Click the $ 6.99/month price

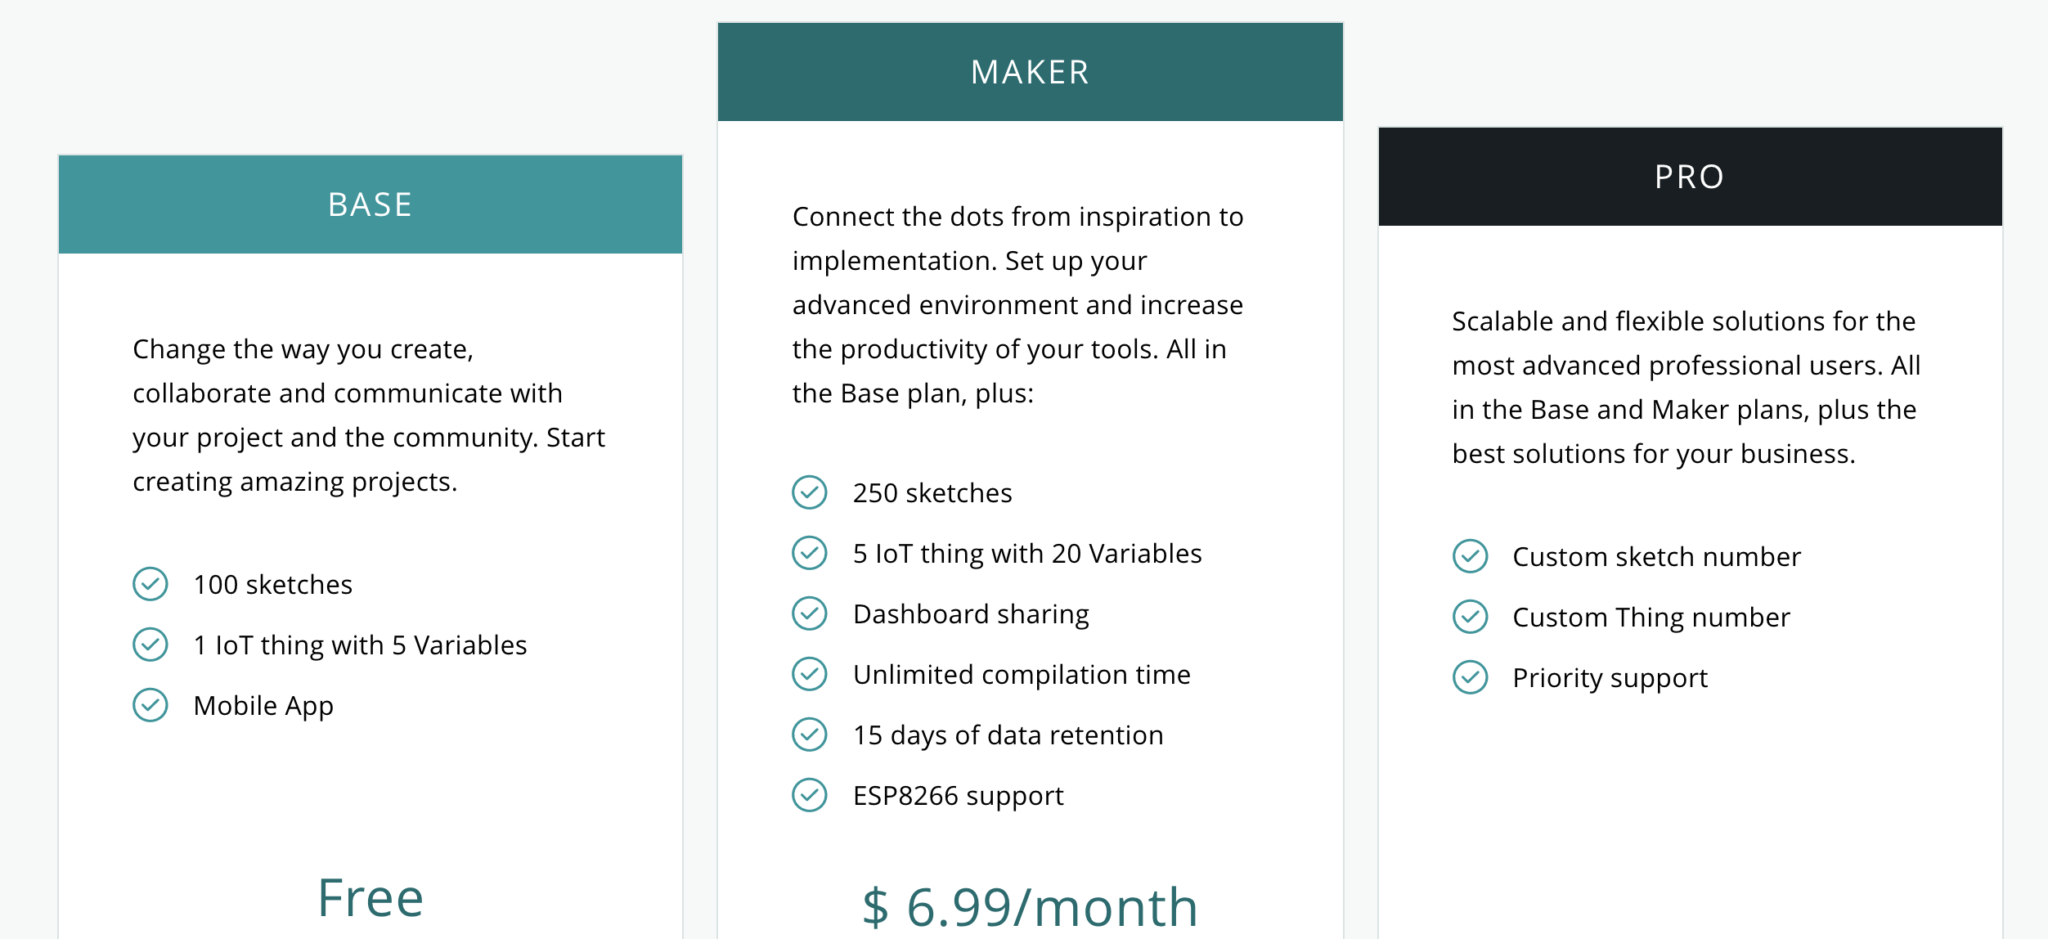point(1030,907)
